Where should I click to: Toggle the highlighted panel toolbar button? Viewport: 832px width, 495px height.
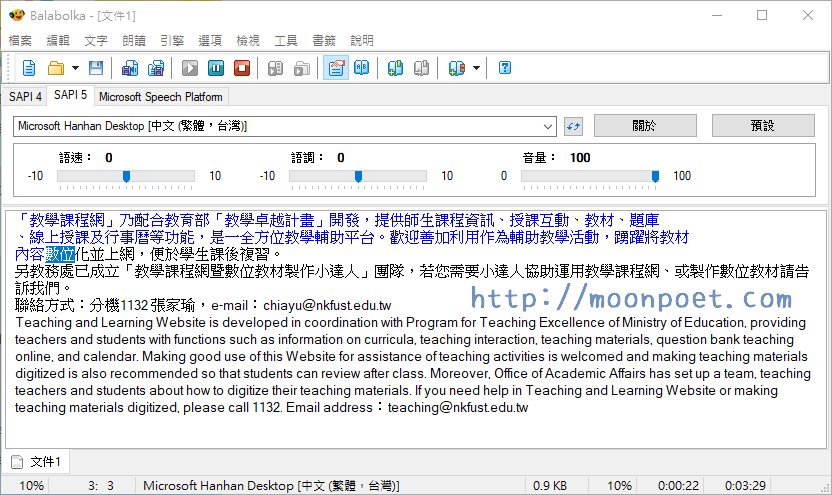[x=336, y=68]
